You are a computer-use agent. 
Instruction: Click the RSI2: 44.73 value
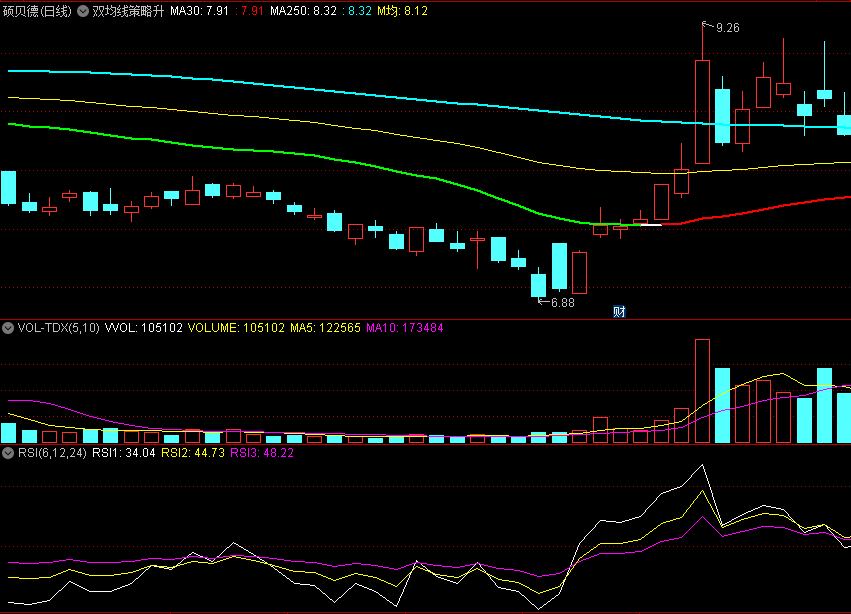(193, 453)
